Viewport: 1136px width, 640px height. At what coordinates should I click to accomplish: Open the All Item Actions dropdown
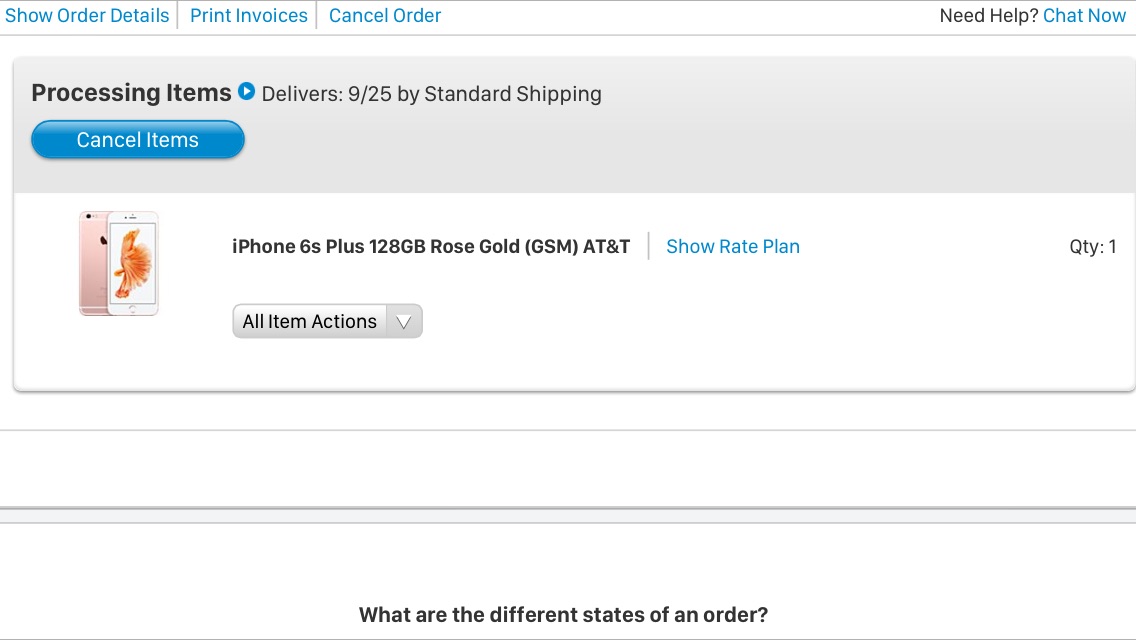click(x=327, y=321)
